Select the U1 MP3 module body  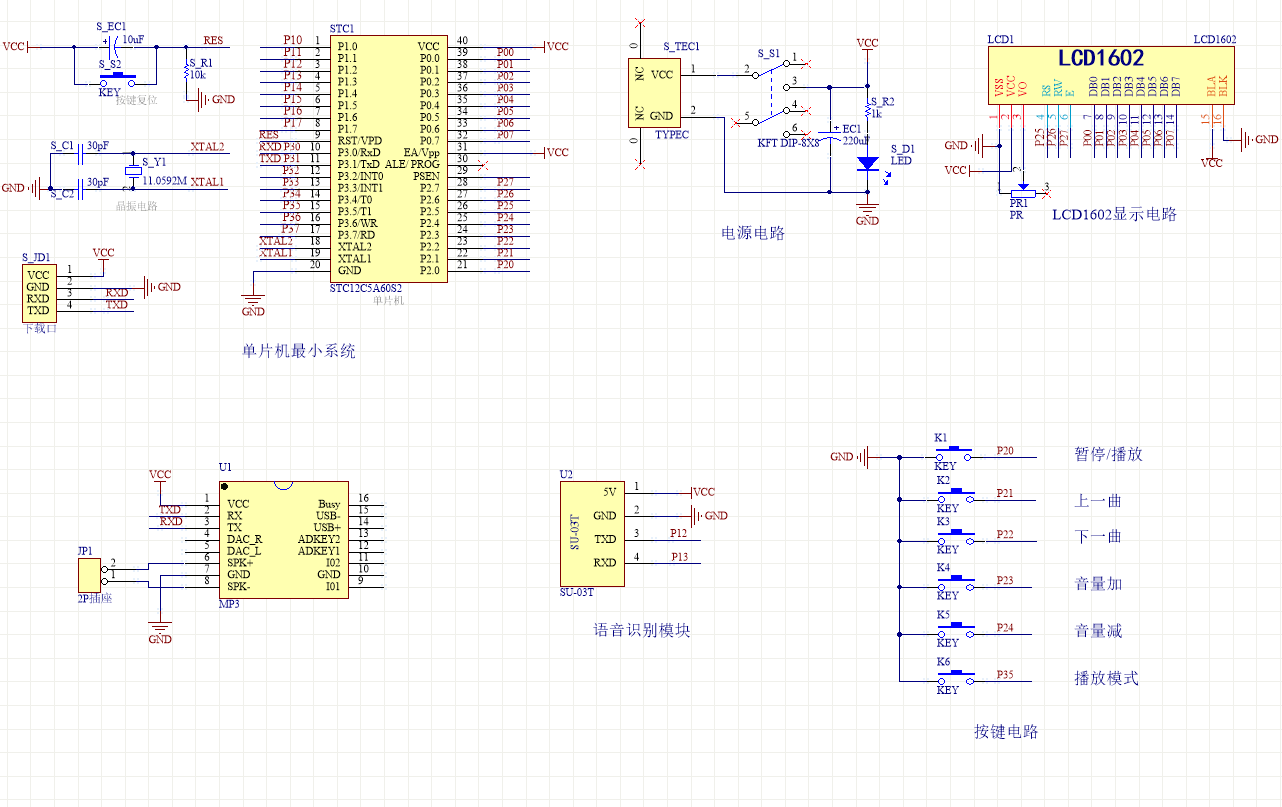click(x=283, y=540)
